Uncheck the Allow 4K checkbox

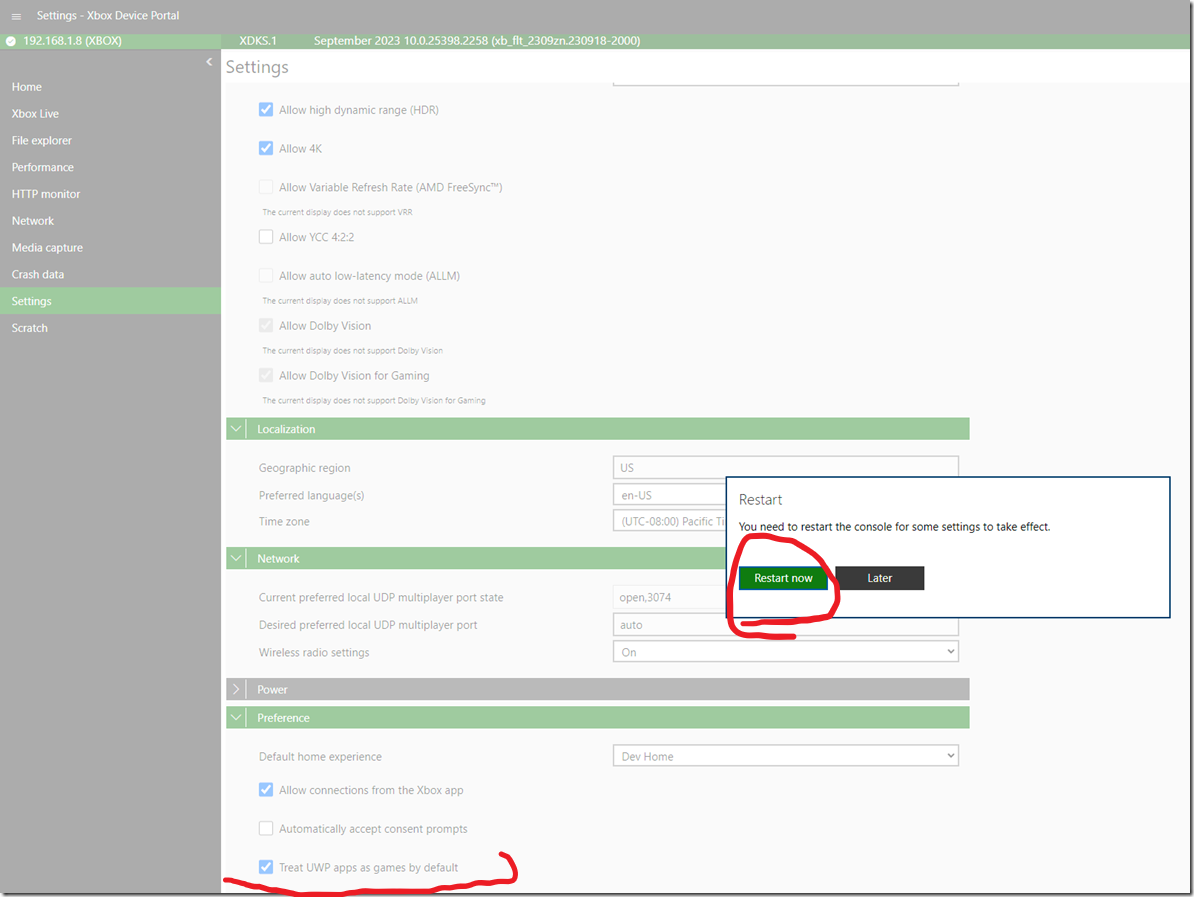266,148
